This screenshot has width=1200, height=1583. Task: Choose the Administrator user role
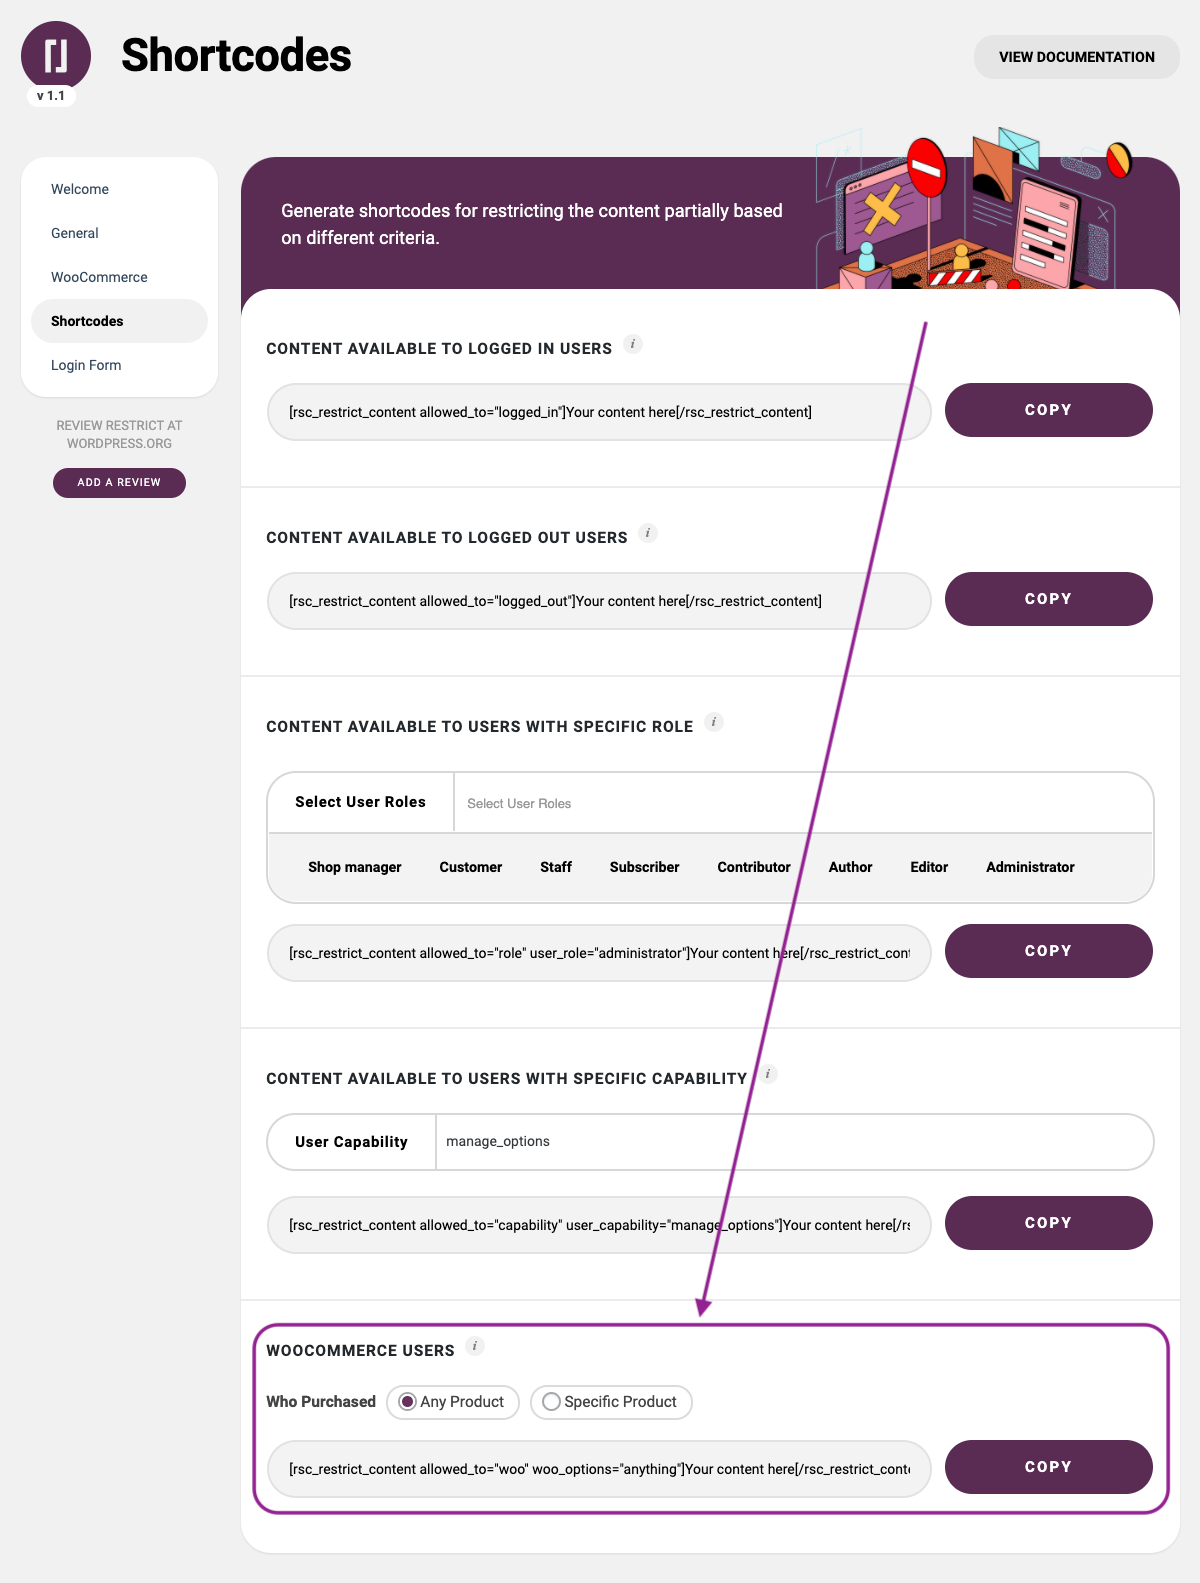tap(1030, 867)
